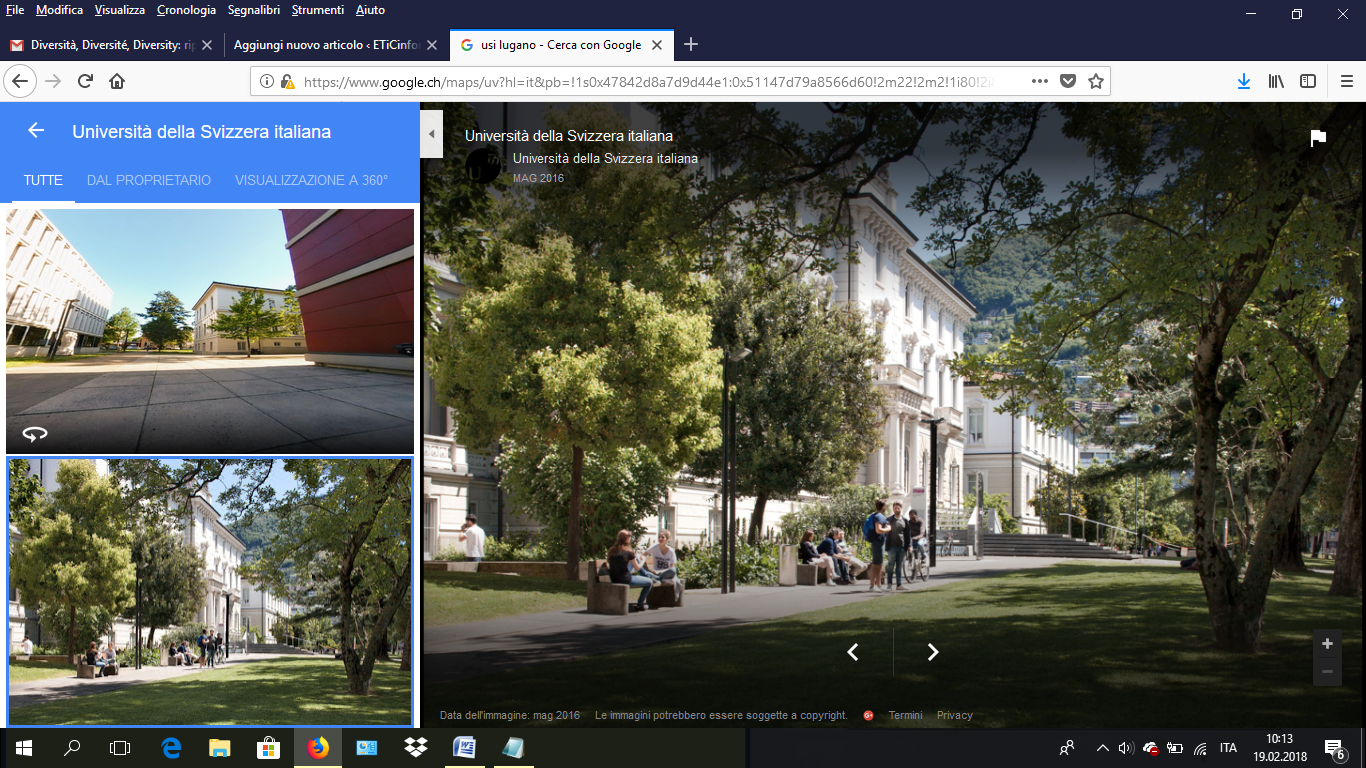Open the Aiuto menu

pyautogui.click(x=370, y=10)
